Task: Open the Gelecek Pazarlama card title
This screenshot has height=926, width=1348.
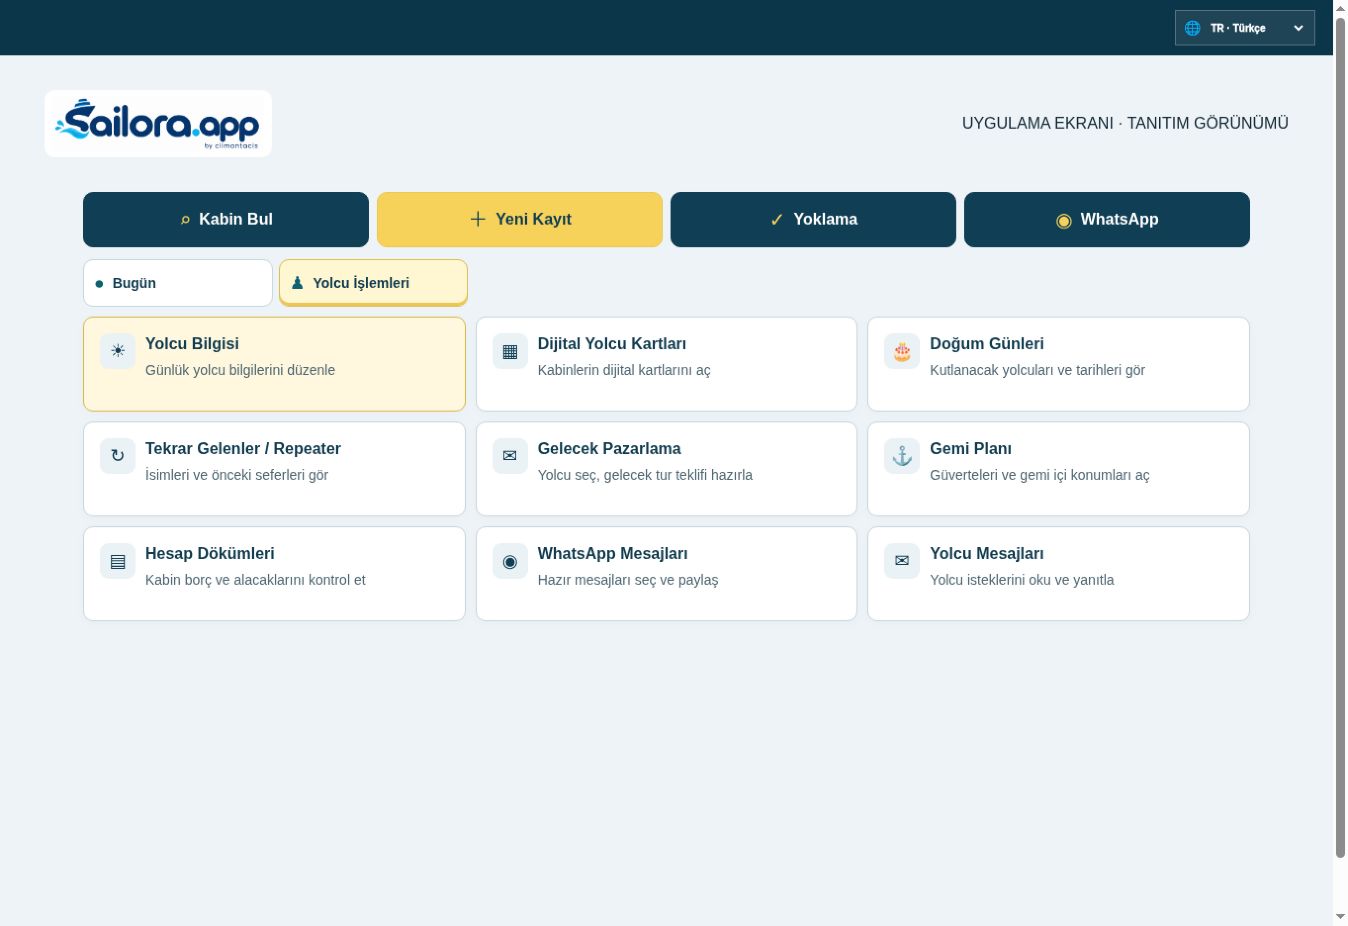Action: (609, 448)
